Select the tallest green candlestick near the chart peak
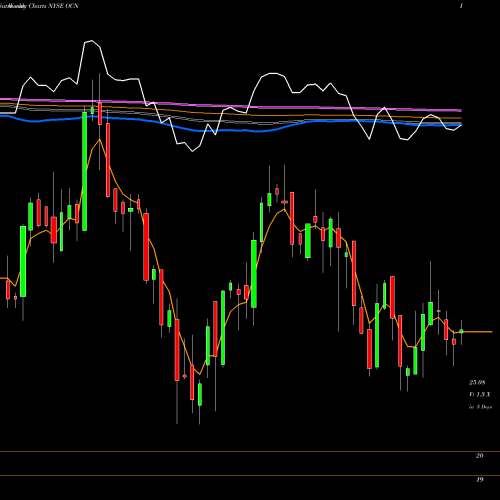This screenshot has width=500, height=500. [85, 171]
